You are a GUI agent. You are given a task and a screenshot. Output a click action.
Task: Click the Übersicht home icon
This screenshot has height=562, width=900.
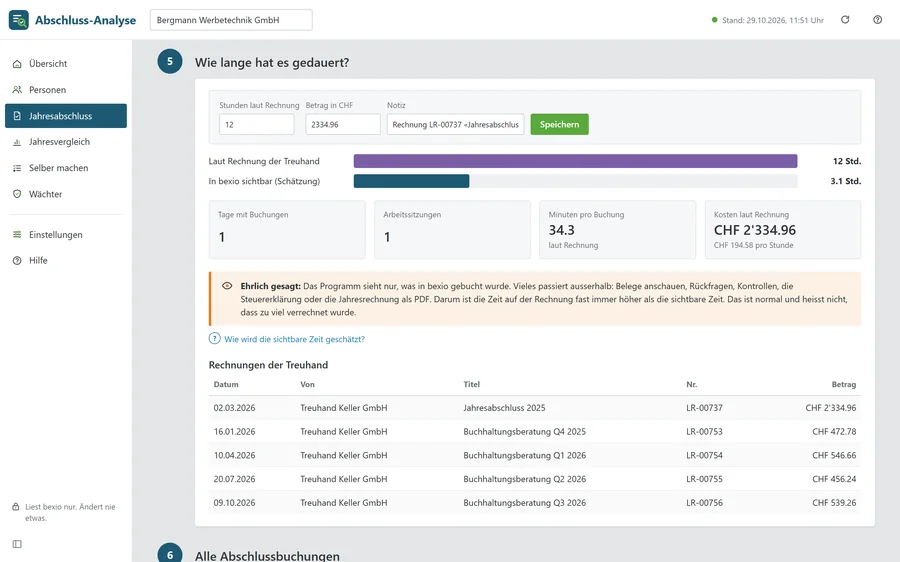point(17,64)
